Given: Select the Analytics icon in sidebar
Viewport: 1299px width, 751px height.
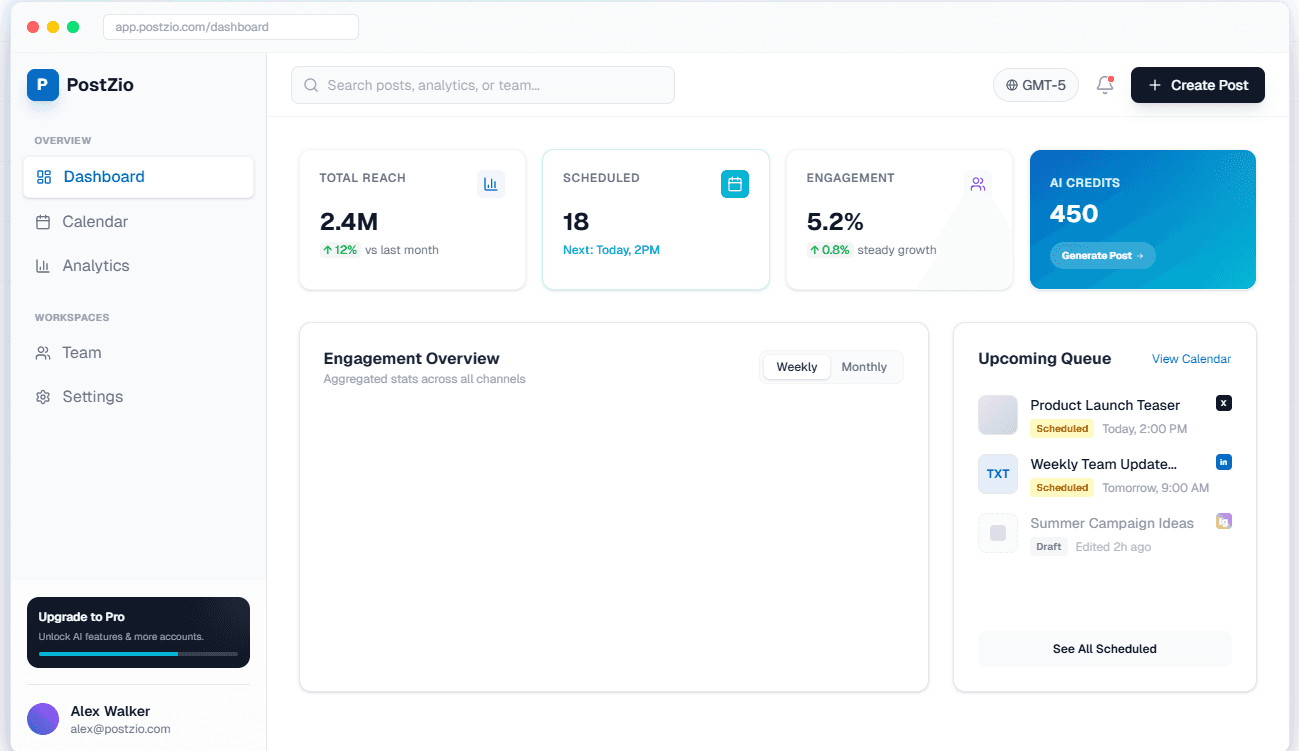Looking at the screenshot, I should pyautogui.click(x=43, y=265).
